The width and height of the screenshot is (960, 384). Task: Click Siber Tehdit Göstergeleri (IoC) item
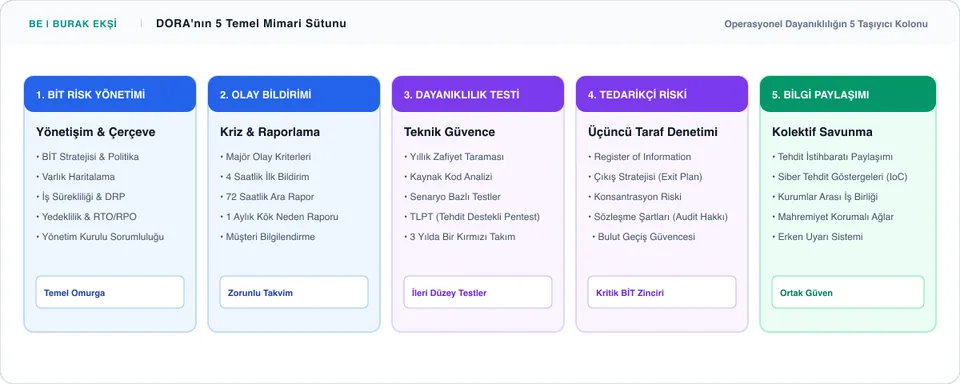coord(840,177)
